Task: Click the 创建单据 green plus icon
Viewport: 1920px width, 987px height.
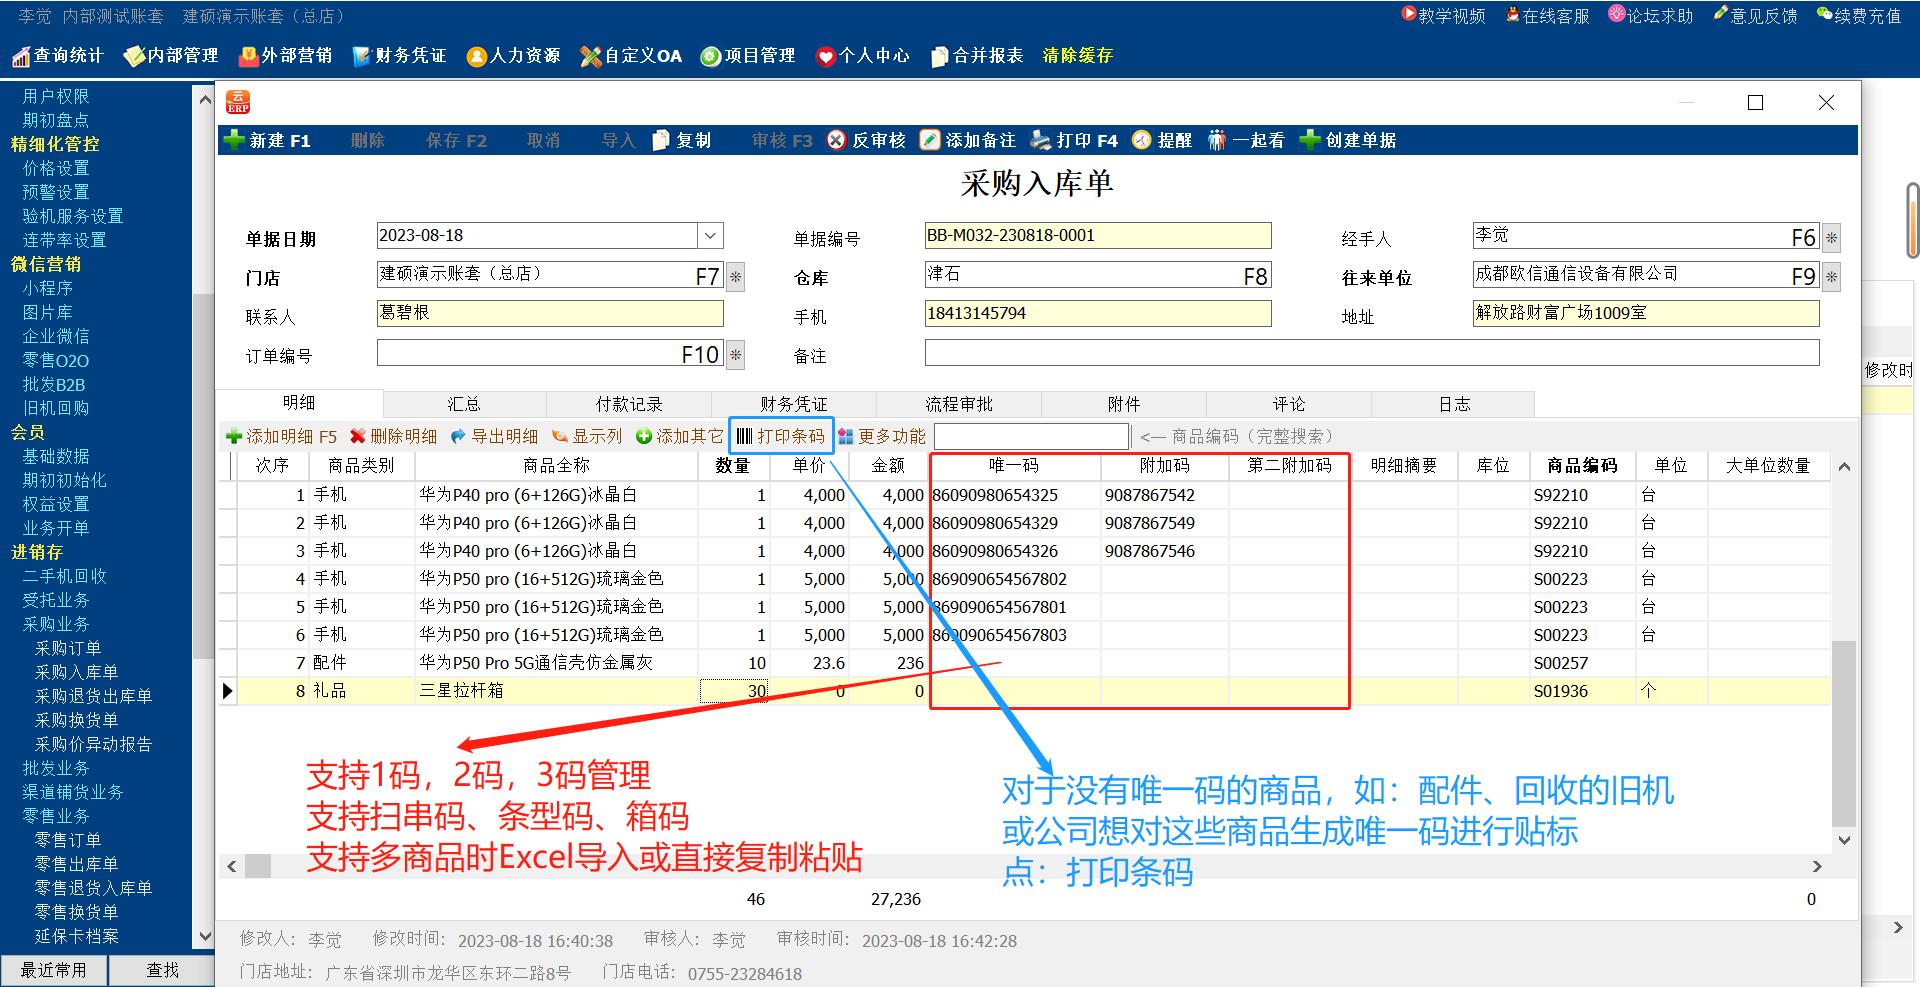Action: 1310,140
